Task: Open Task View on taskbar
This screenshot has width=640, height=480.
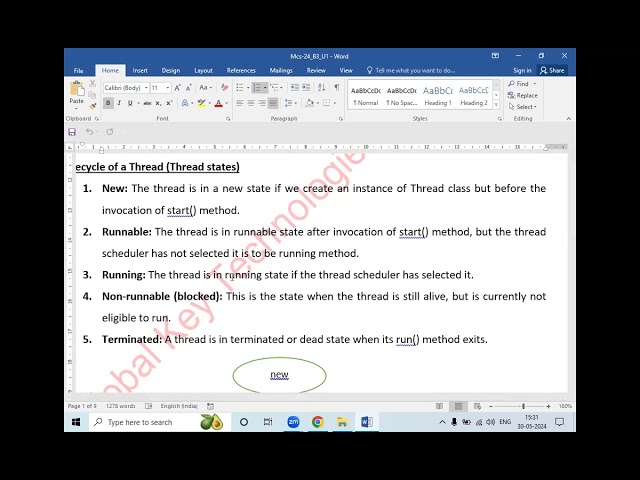Action: point(268,422)
